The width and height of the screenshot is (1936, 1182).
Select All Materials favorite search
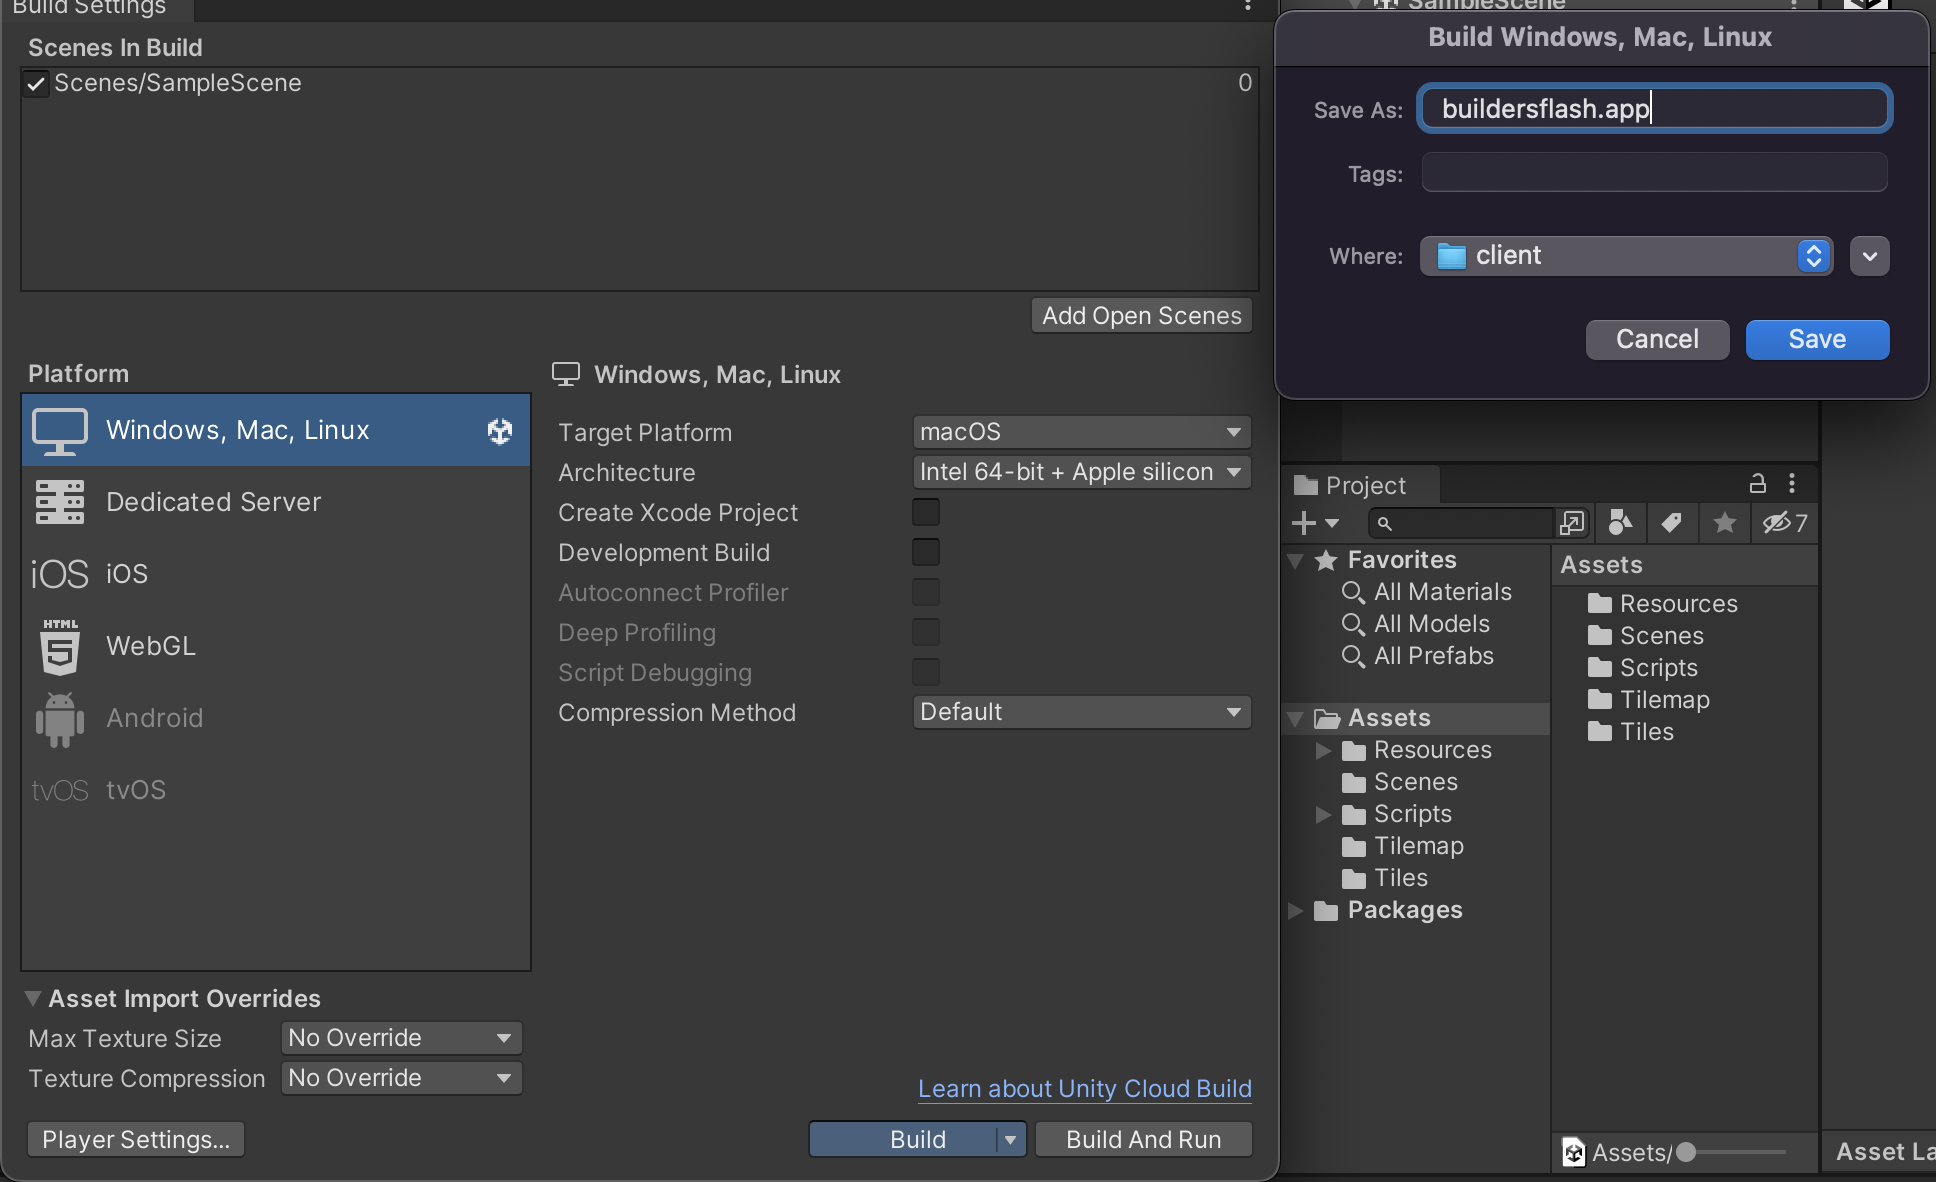[1427, 592]
